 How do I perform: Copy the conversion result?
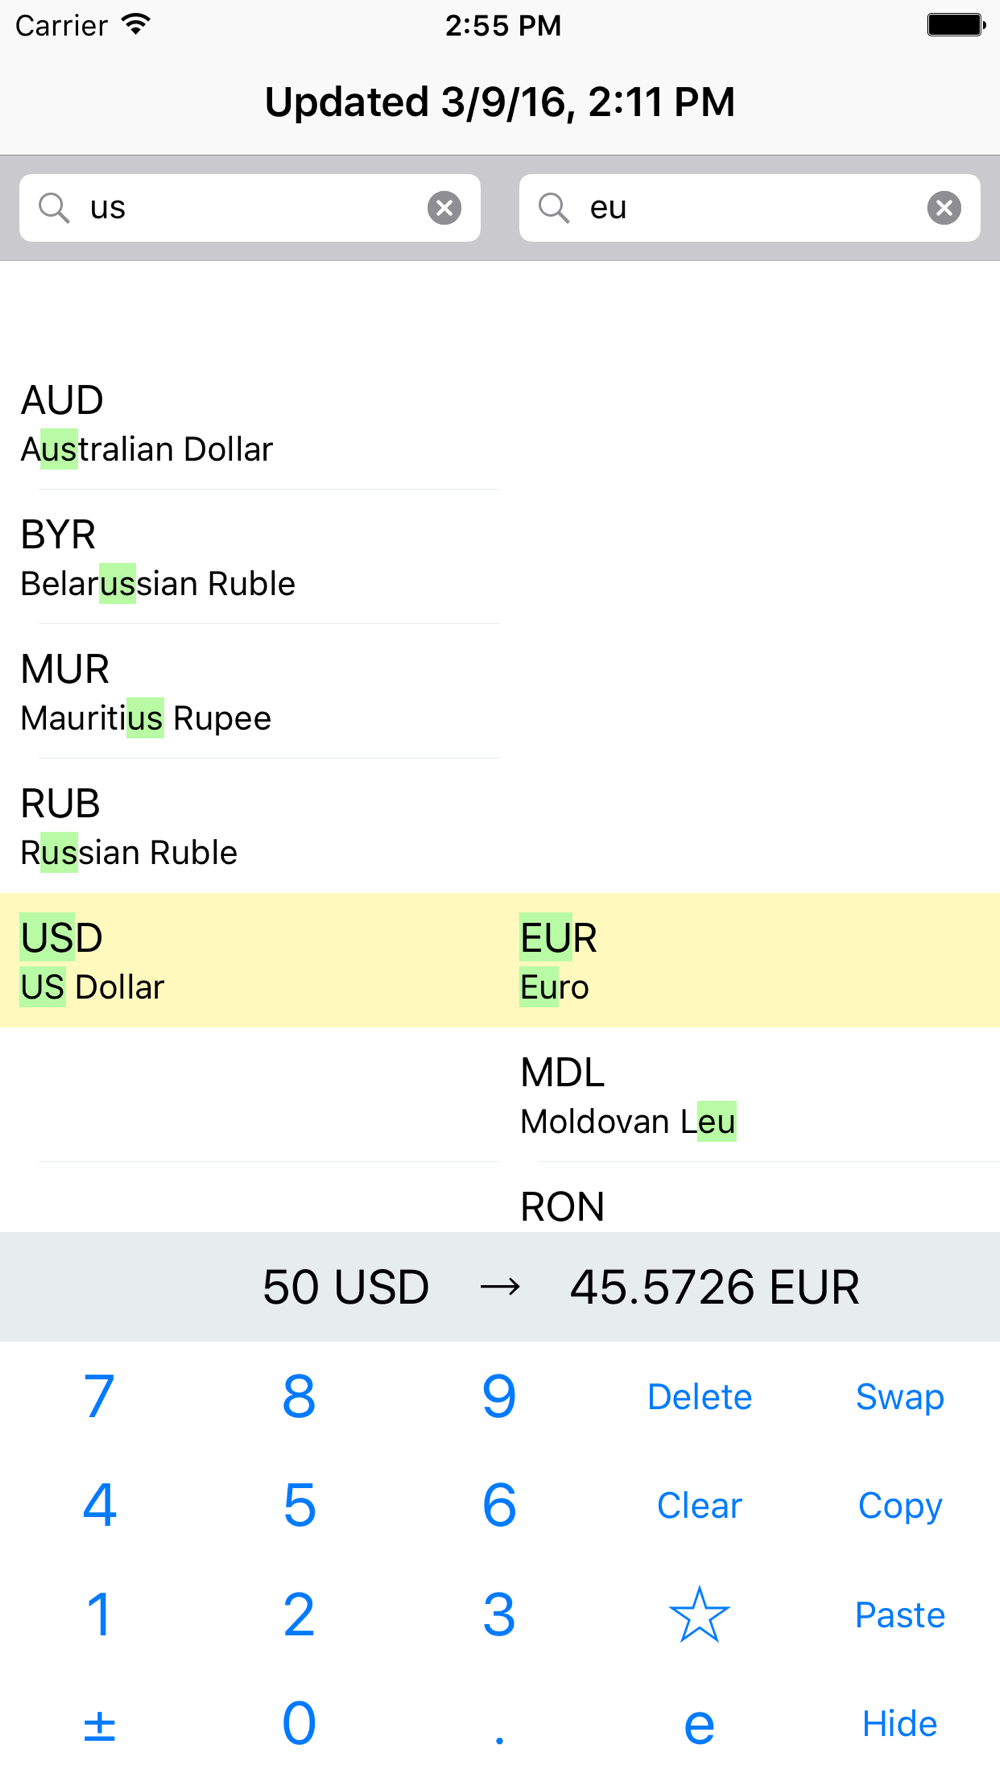[x=899, y=1506]
